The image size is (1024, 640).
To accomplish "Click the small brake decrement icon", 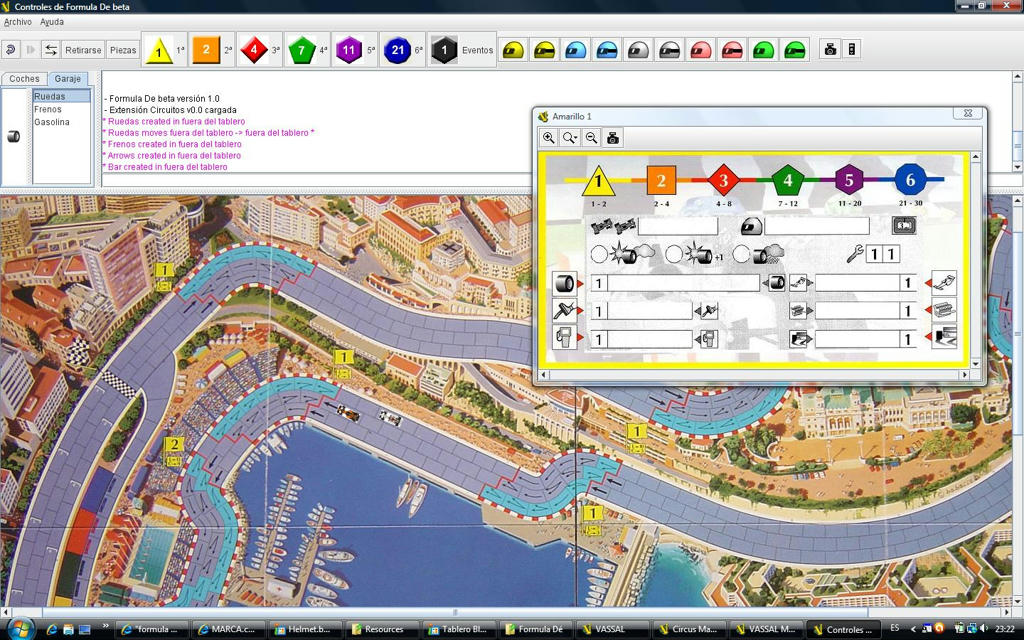I will (x=708, y=311).
